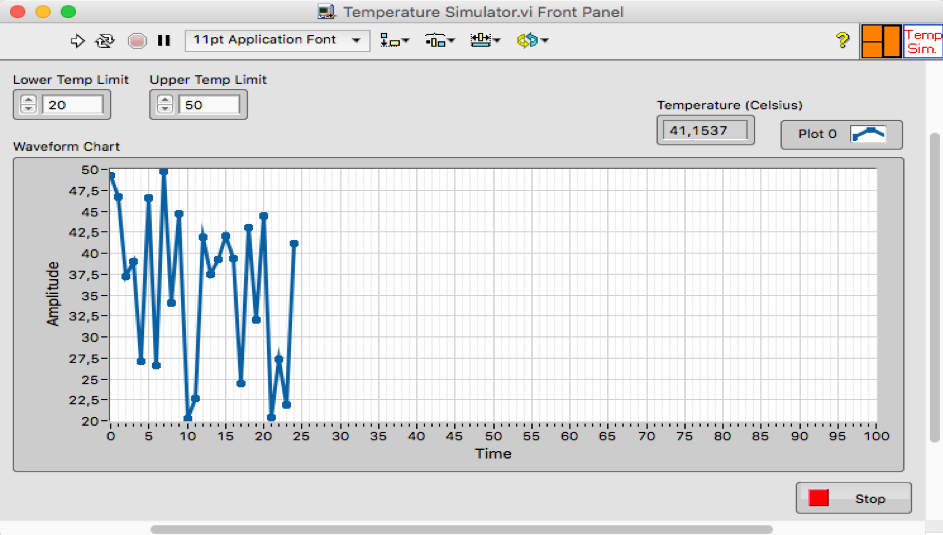Click the Lower Temp Limit stepper arrows
The width and height of the screenshot is (943, 535).
[x=28, y=105]
